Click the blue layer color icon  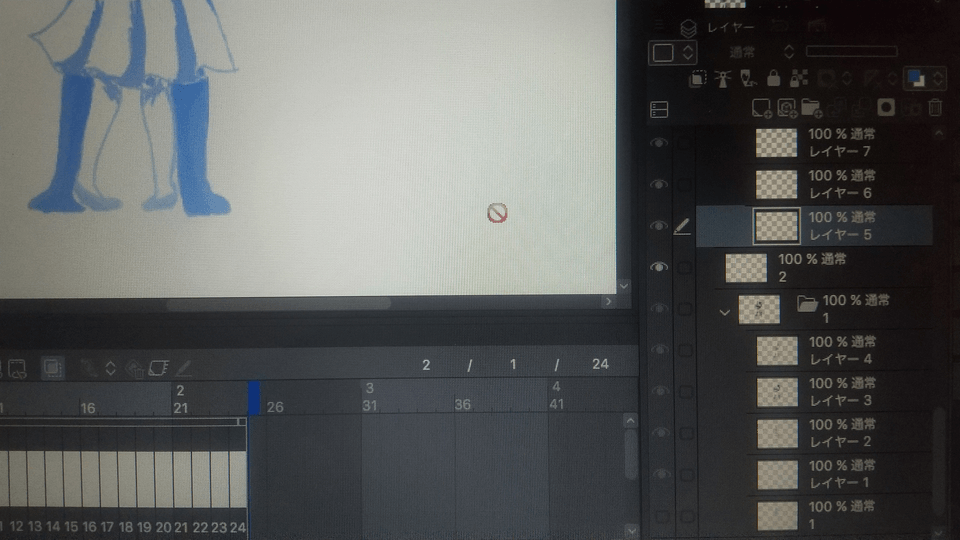[916, 78]
